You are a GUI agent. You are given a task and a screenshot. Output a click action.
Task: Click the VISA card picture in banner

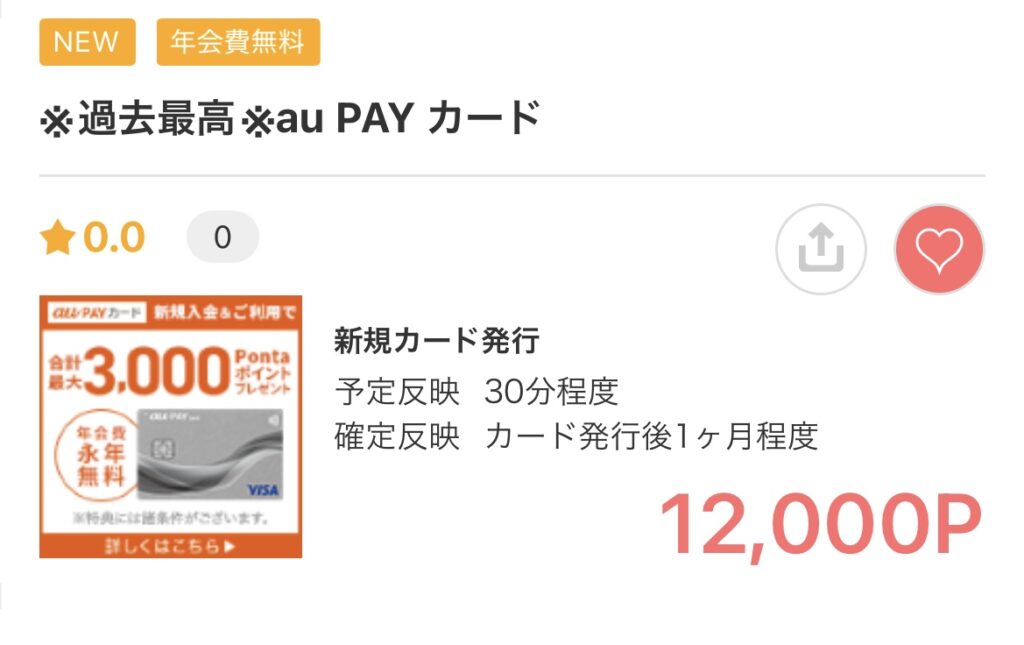[210, 454]
